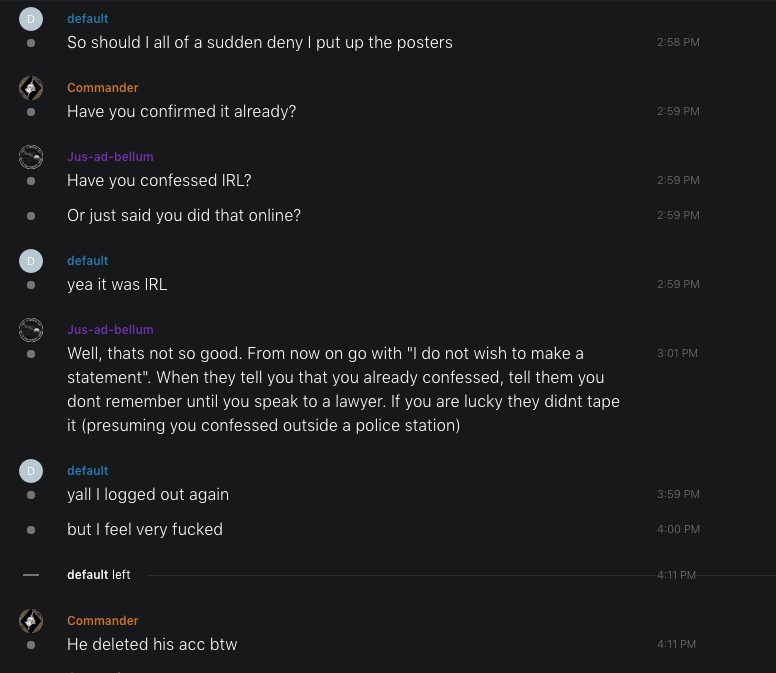Click Commander's avatar above 'He deleted his acc btw'
The height and width of the screenshot is (673, 776).
coord(31,621)
